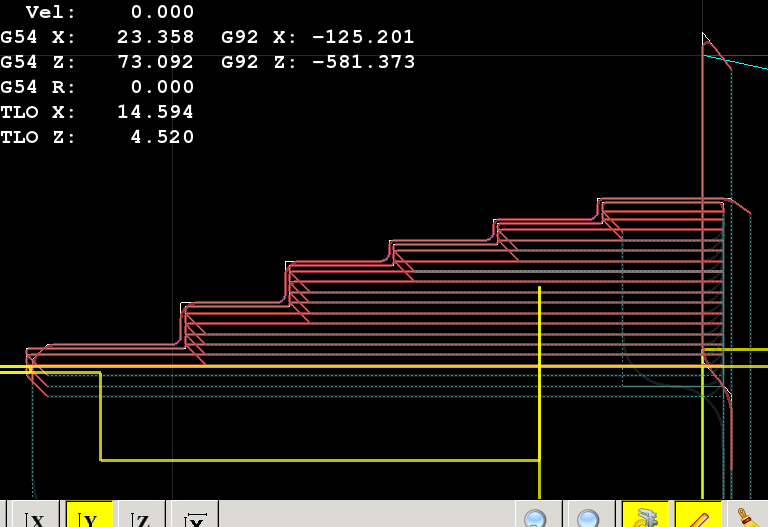Switch preview to the X view
Screen dimensions: 768x527
(35, 517)
